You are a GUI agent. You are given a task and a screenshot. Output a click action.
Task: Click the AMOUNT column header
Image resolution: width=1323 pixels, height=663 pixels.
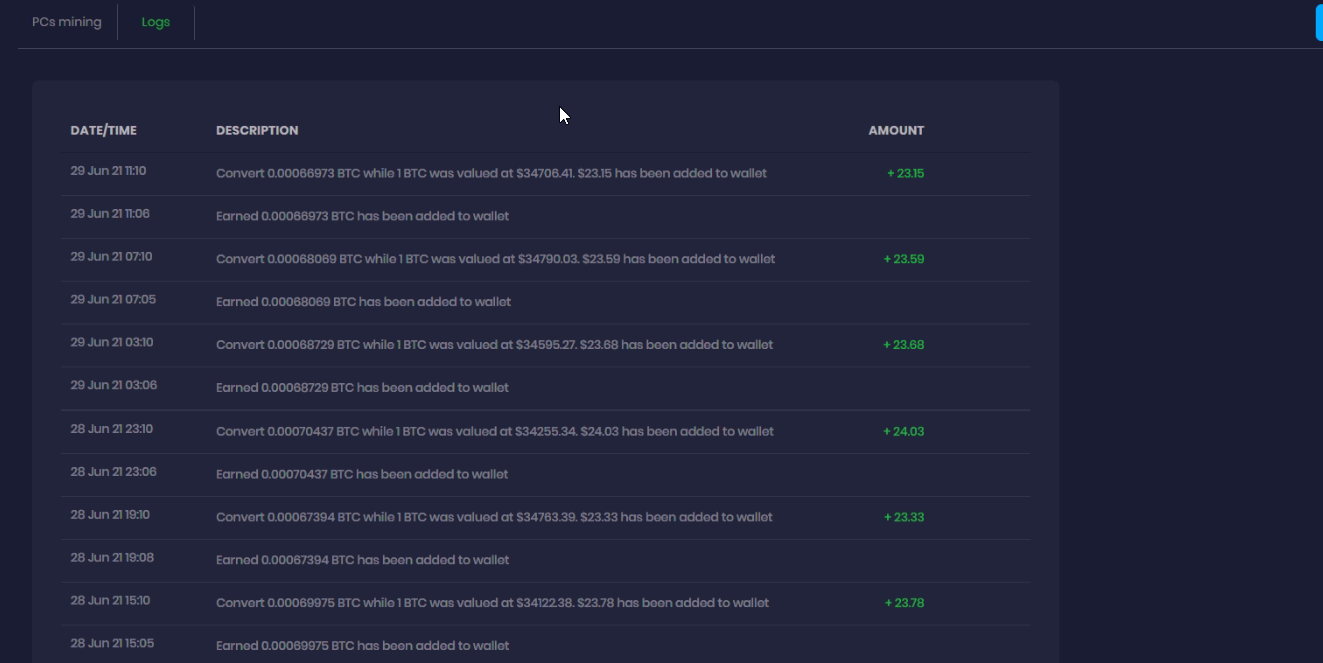click(895, 130)
